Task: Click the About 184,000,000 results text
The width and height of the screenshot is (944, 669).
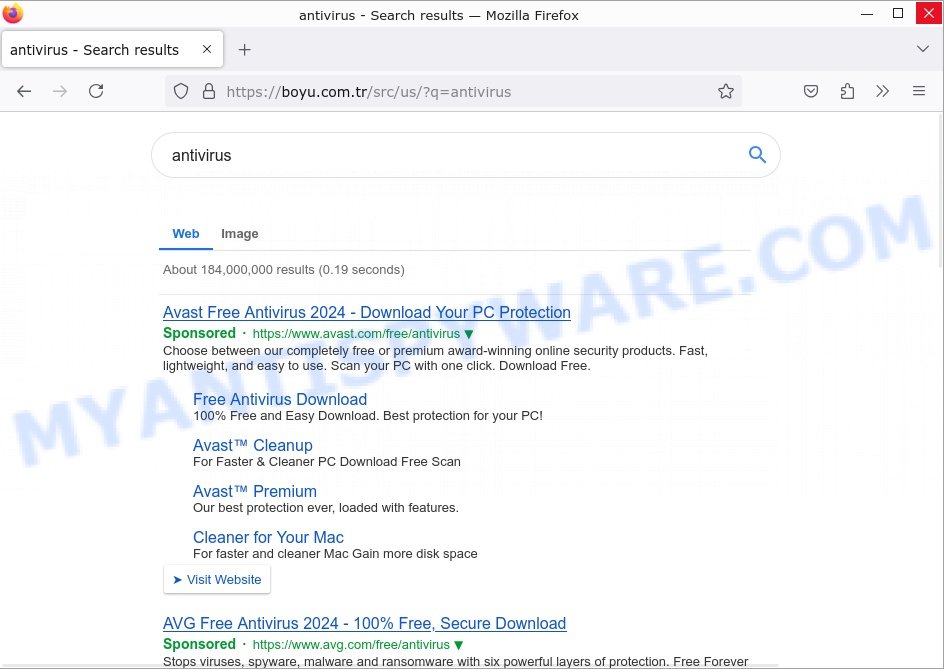Action: [x=284, y=270]
